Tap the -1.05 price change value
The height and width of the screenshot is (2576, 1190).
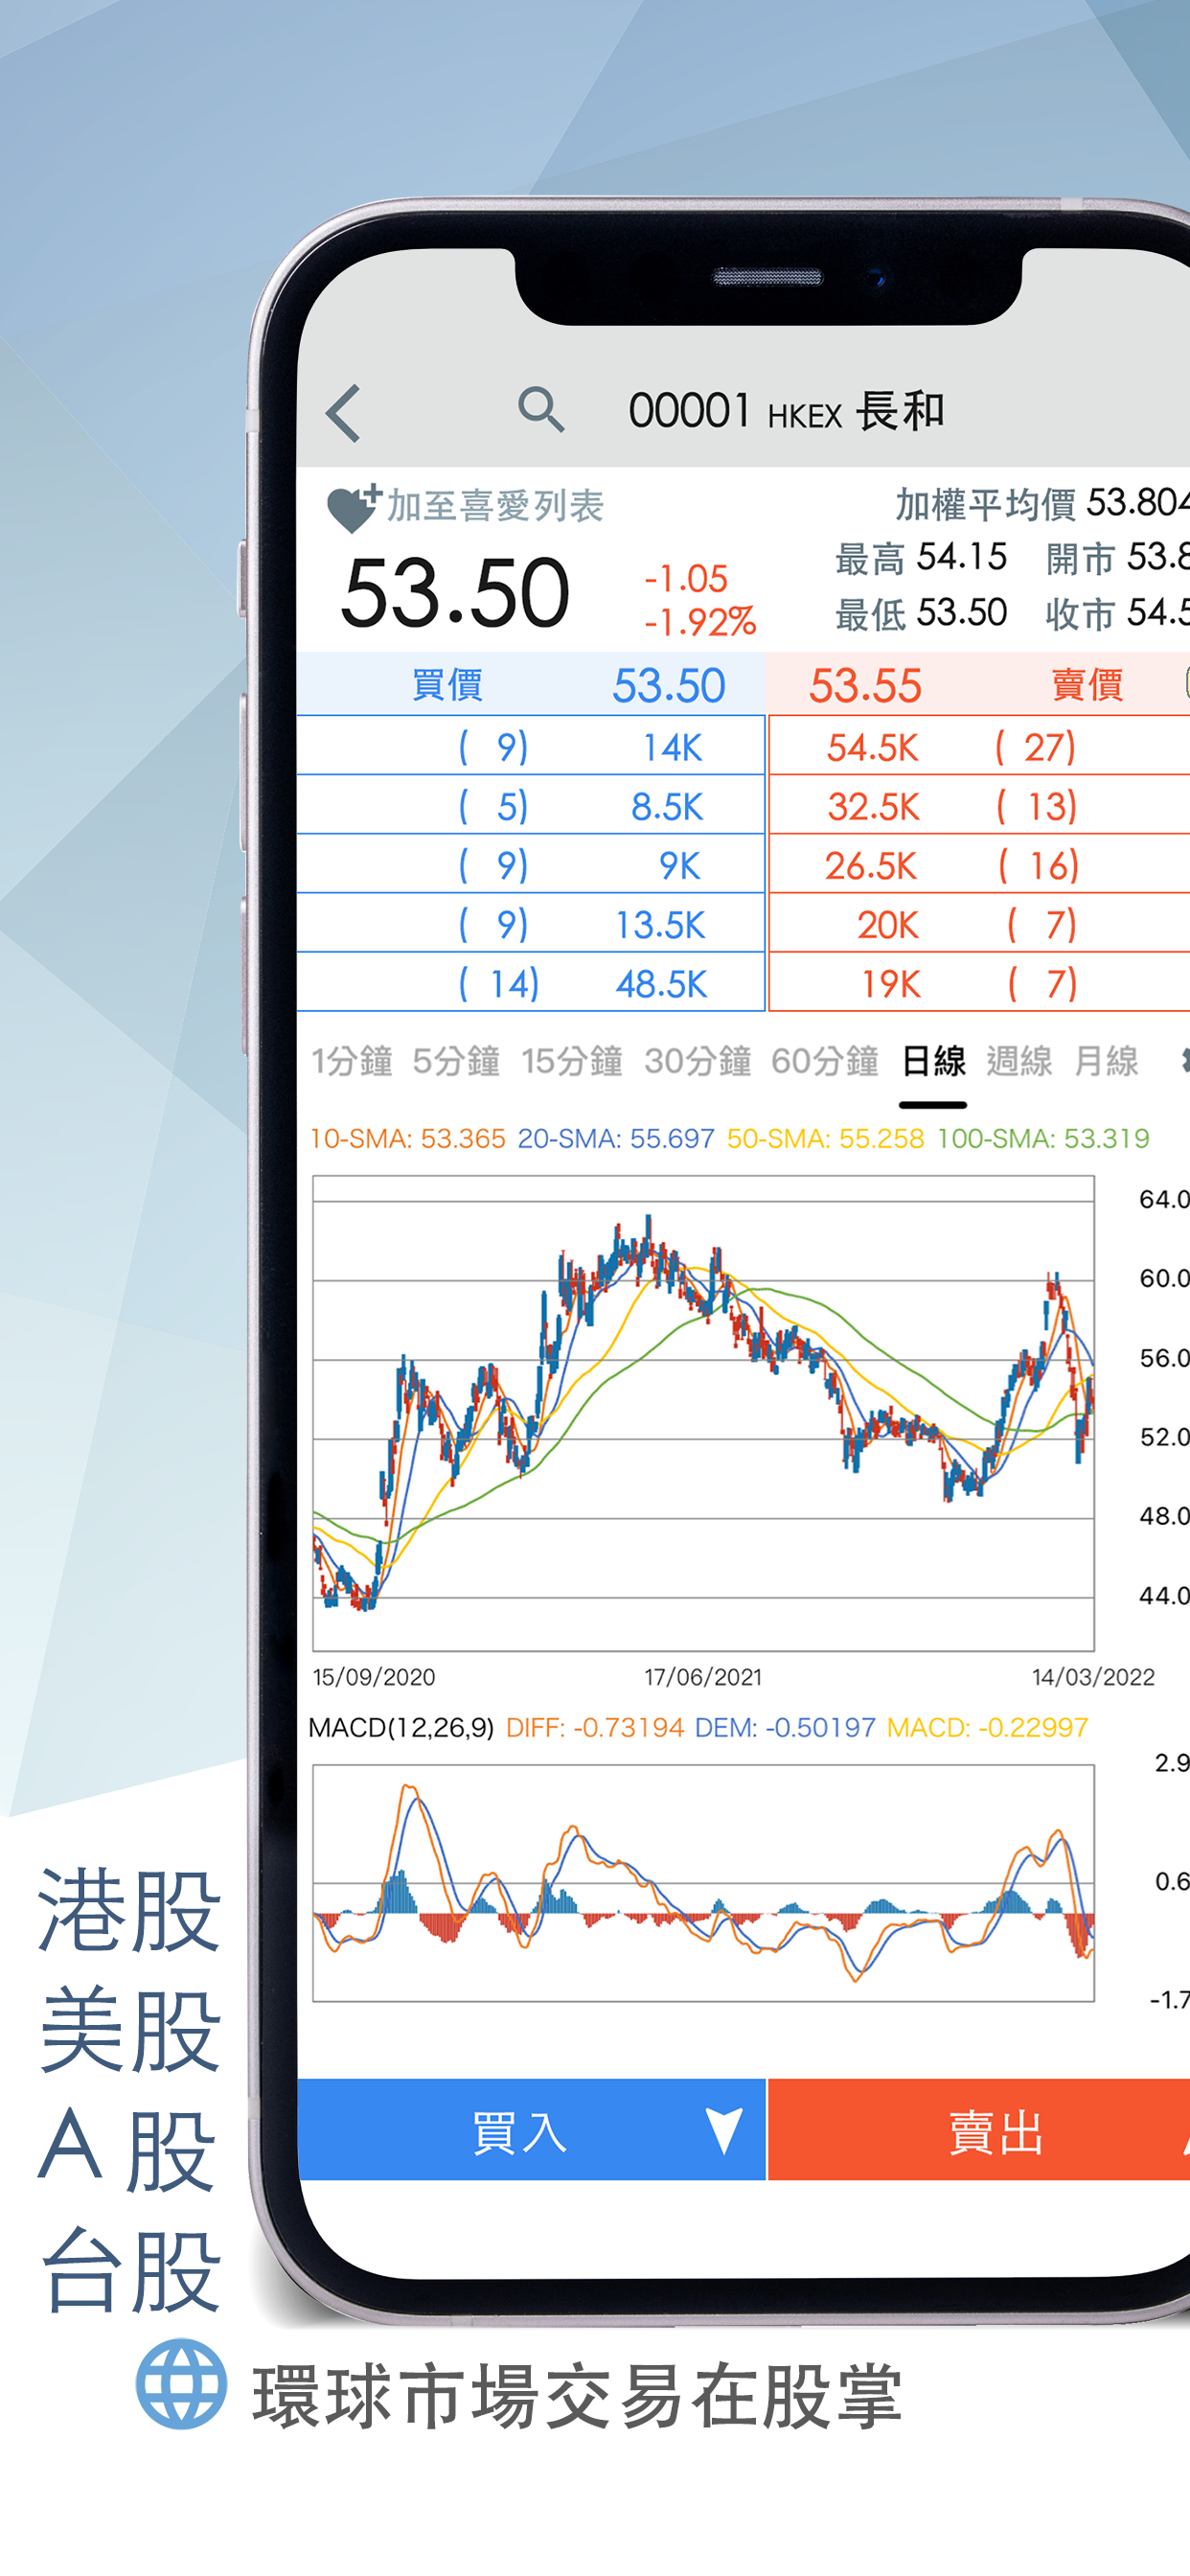coord(686,579)
